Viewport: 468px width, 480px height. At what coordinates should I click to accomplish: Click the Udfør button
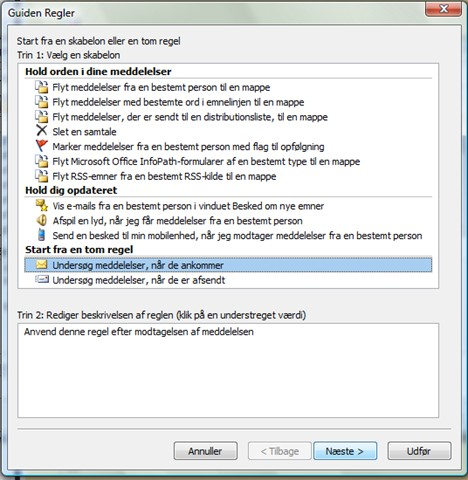[419, 451]
